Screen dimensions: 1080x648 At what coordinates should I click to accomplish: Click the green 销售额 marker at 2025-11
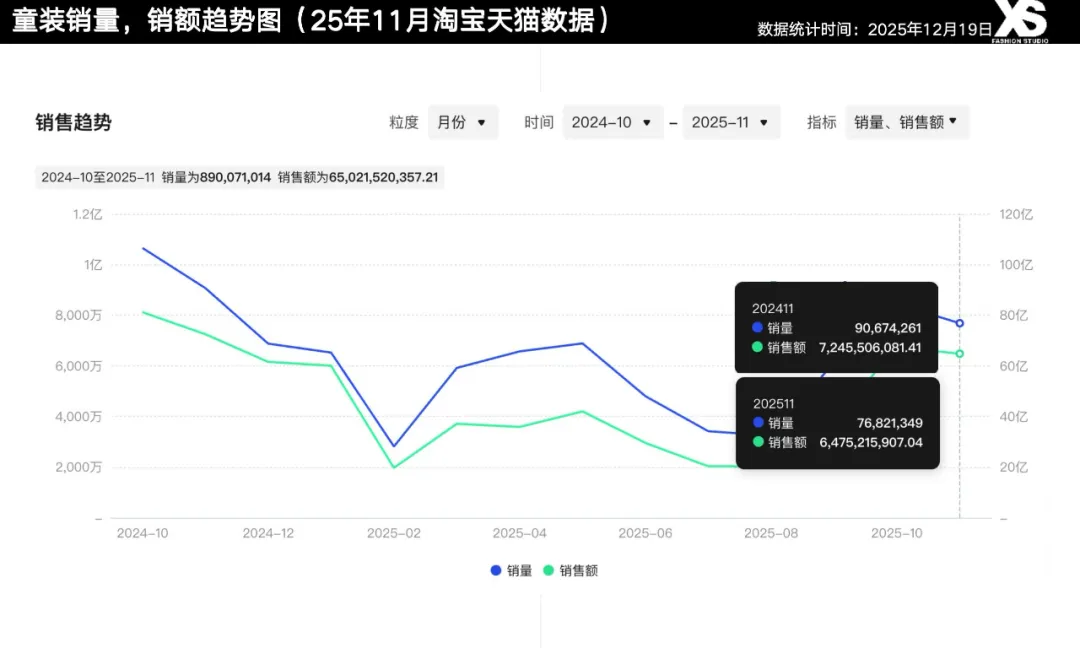(960, 354)
